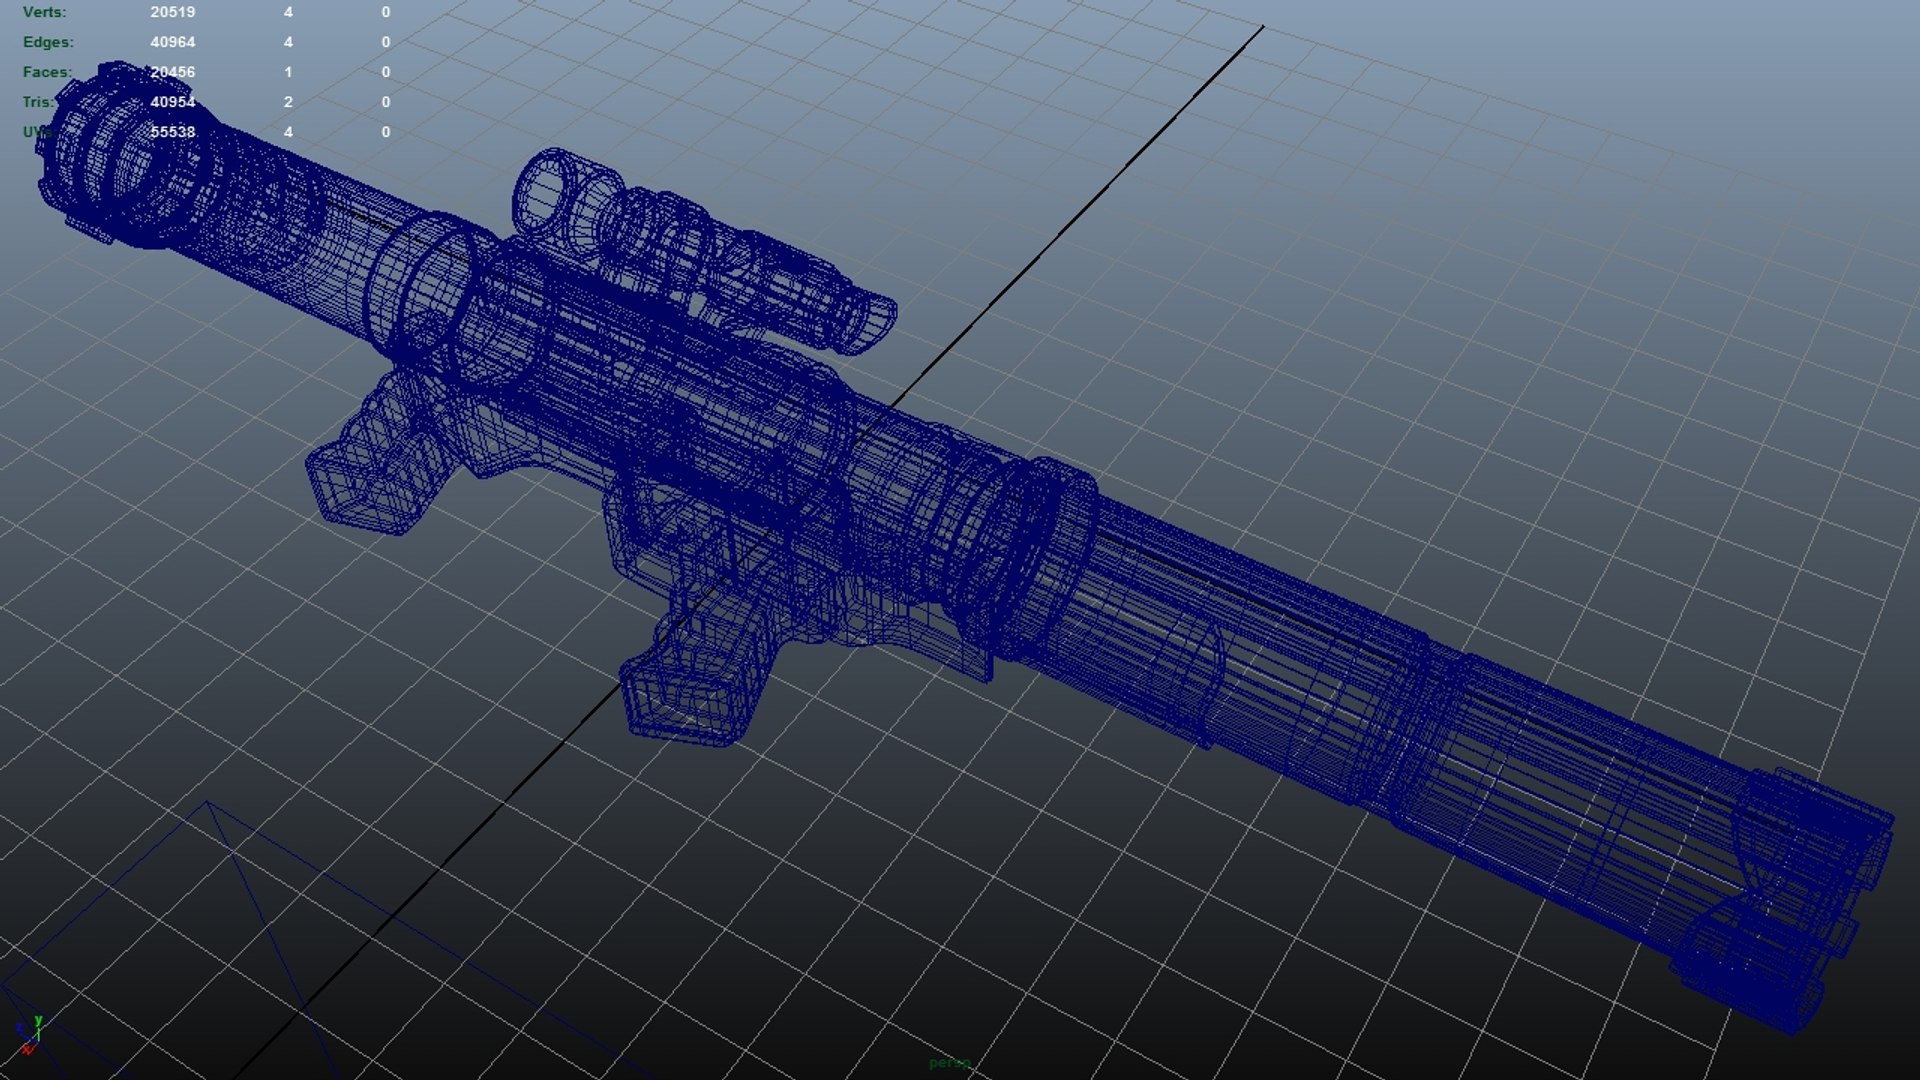Click the '4' in the Verts row
Screen dimensions: 1920x1080
click(288, 12)
